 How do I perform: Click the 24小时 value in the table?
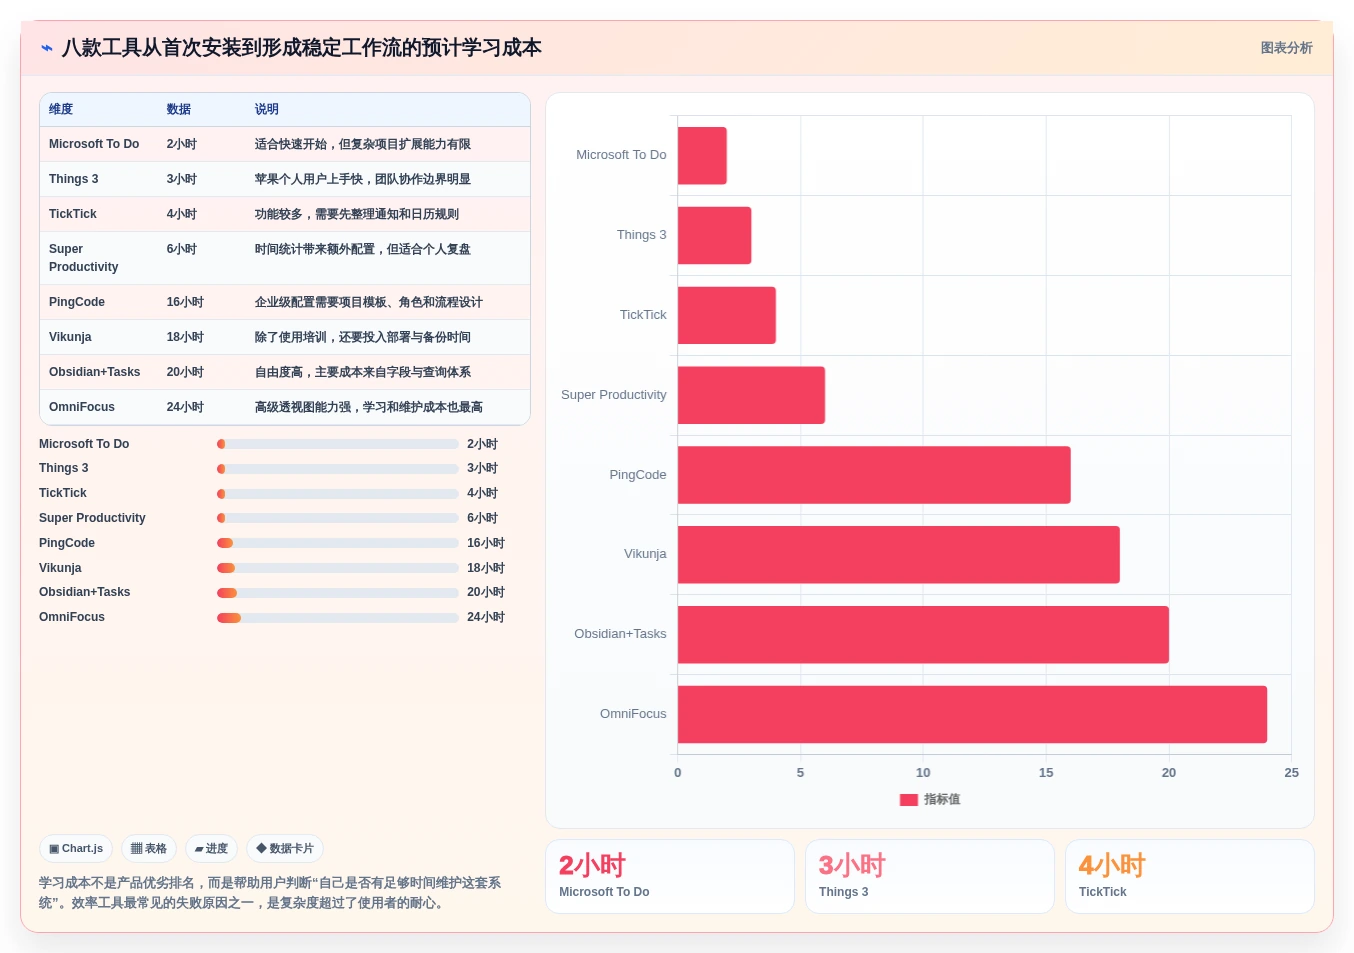click(x=185, y=407)
